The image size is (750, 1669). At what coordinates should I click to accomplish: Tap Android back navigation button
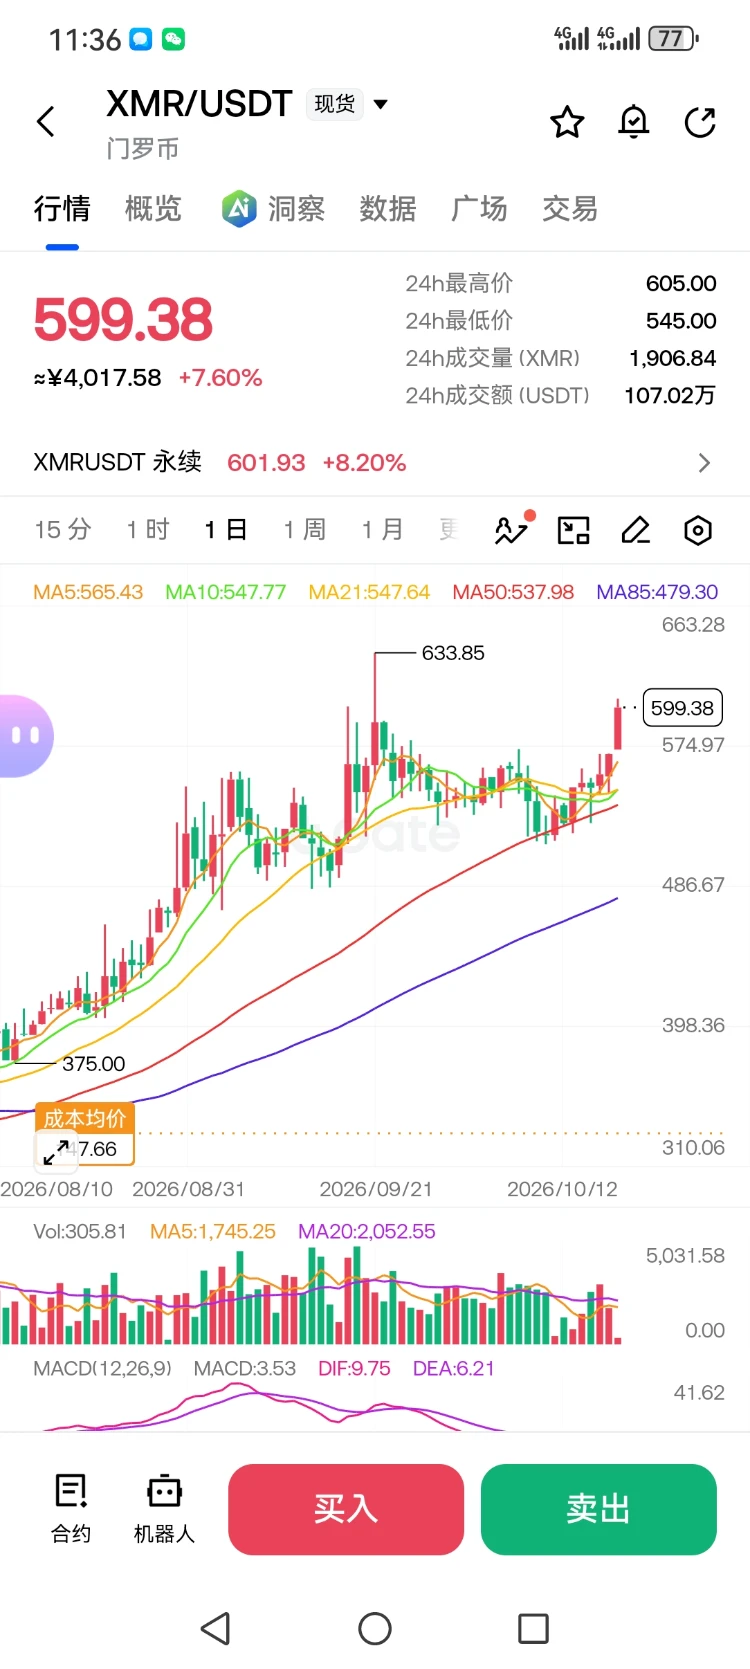click(216, 1628)
